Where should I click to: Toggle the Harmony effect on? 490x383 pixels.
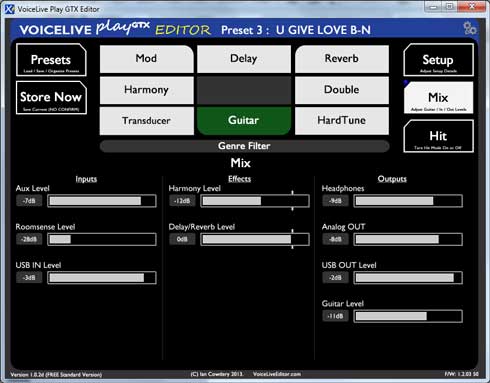[147, 90]
